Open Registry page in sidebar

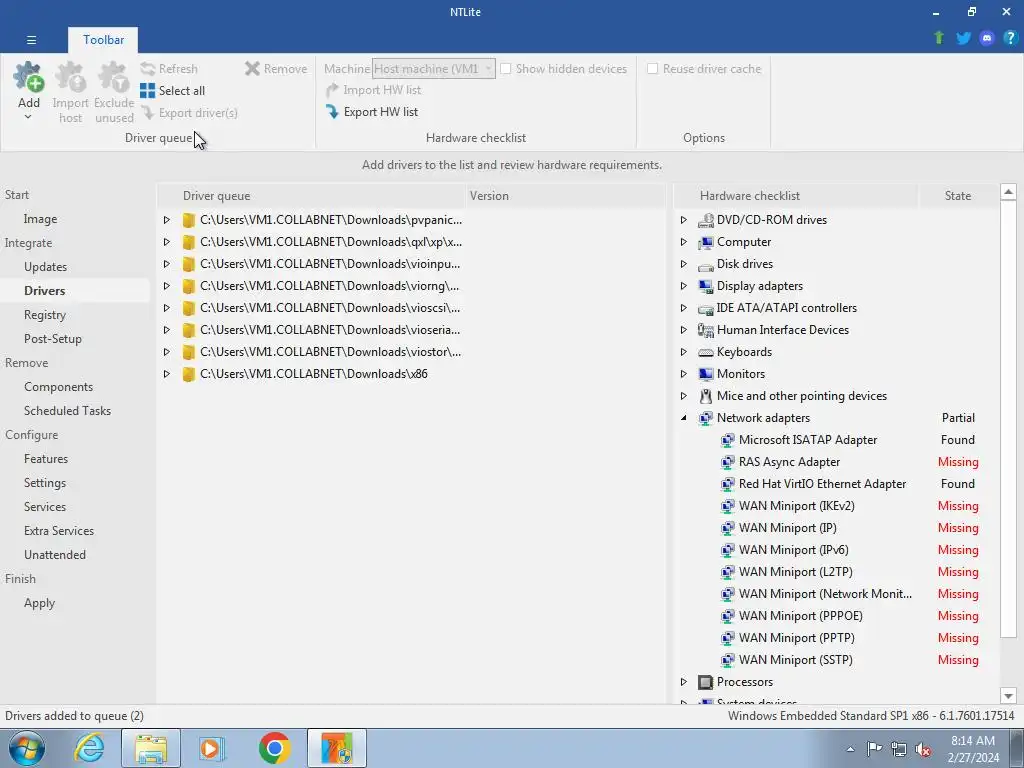coord(45,315)
